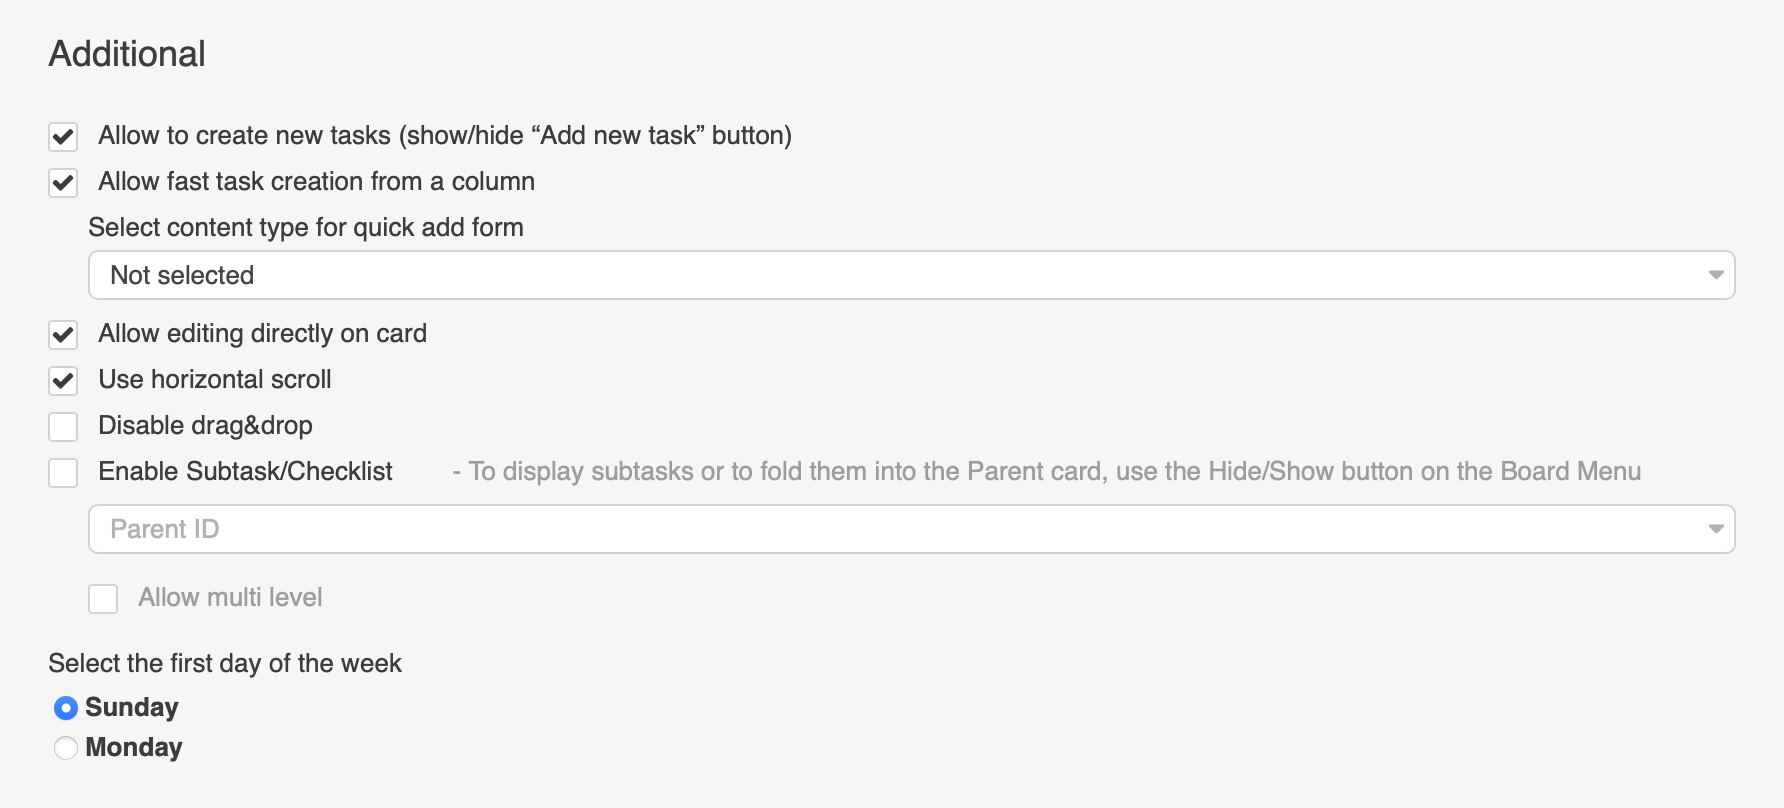This screenshot has width=1784, height=808.
Task: Click the 'Sunday' label text
Action: 132,708
